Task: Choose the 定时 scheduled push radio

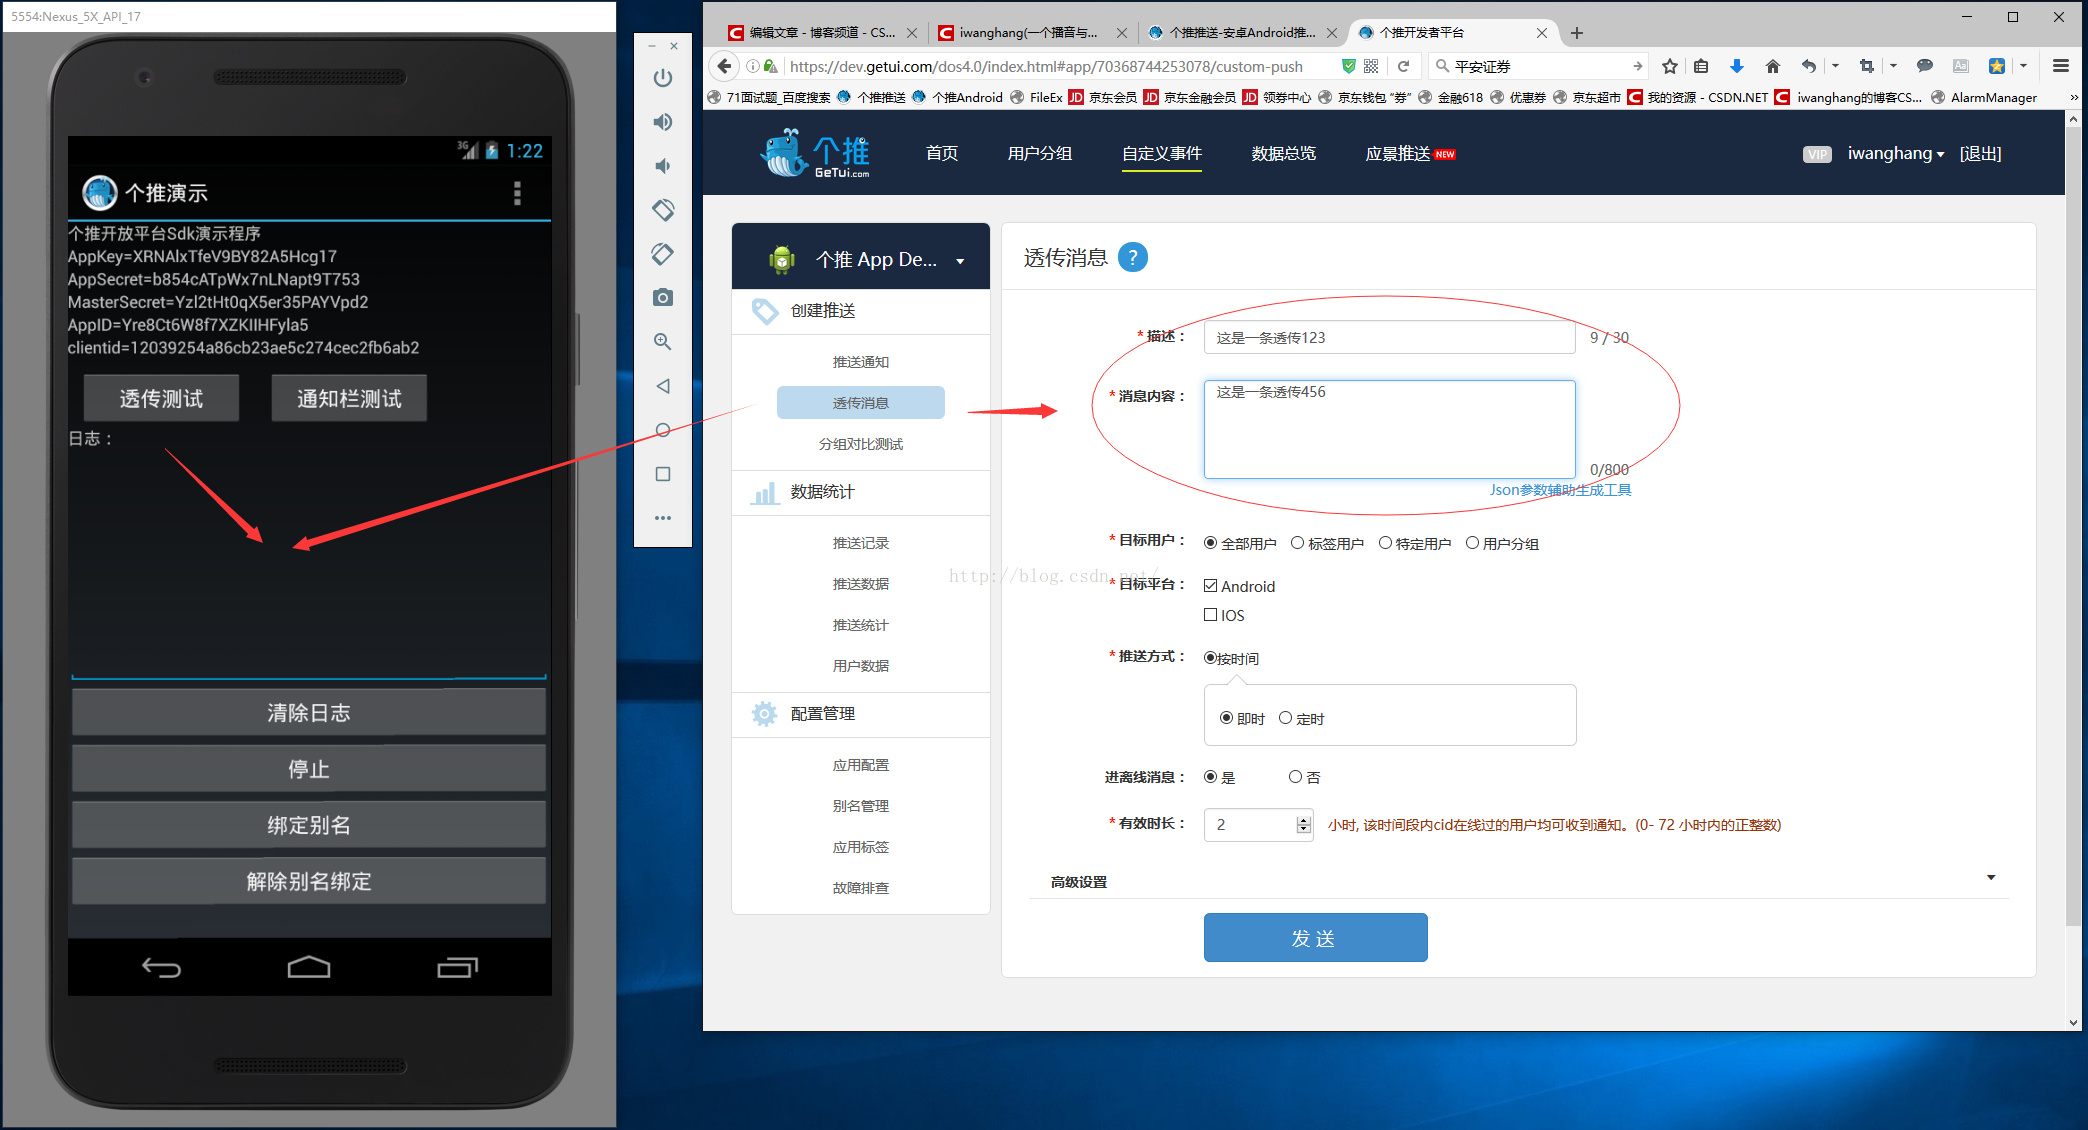Action: point(1286,718)
